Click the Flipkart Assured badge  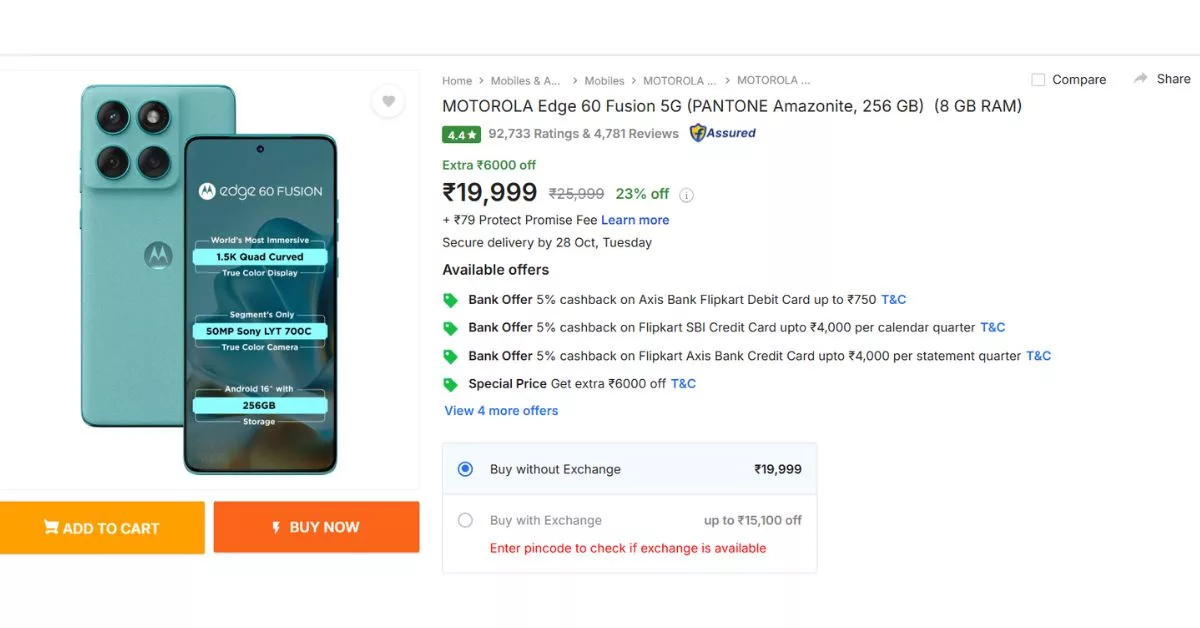pyautogui.click(x=722, y=133)
